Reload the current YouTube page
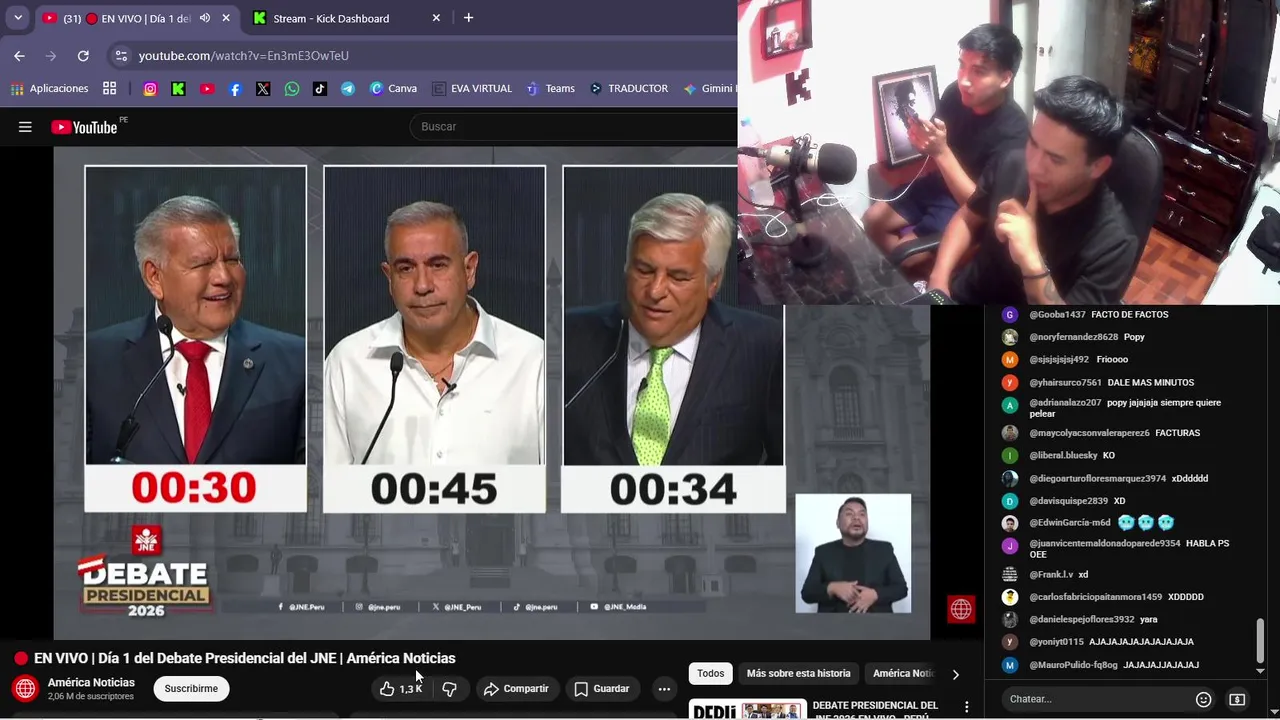This screenshot has height=720, width=1280. [83, 56]
